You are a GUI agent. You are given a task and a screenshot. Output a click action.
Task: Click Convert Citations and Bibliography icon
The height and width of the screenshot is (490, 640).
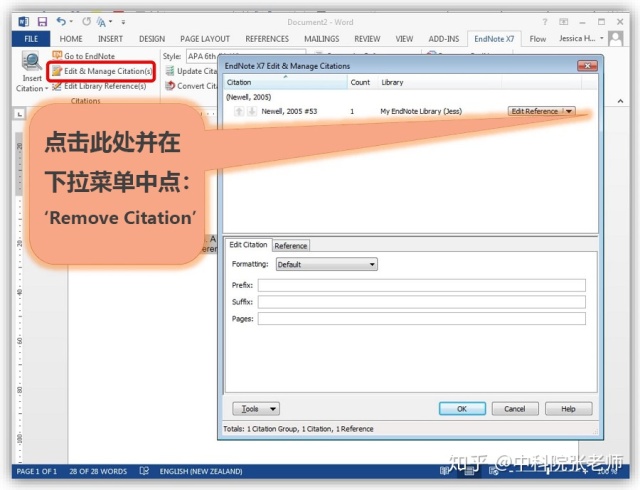tap(169, 86)
